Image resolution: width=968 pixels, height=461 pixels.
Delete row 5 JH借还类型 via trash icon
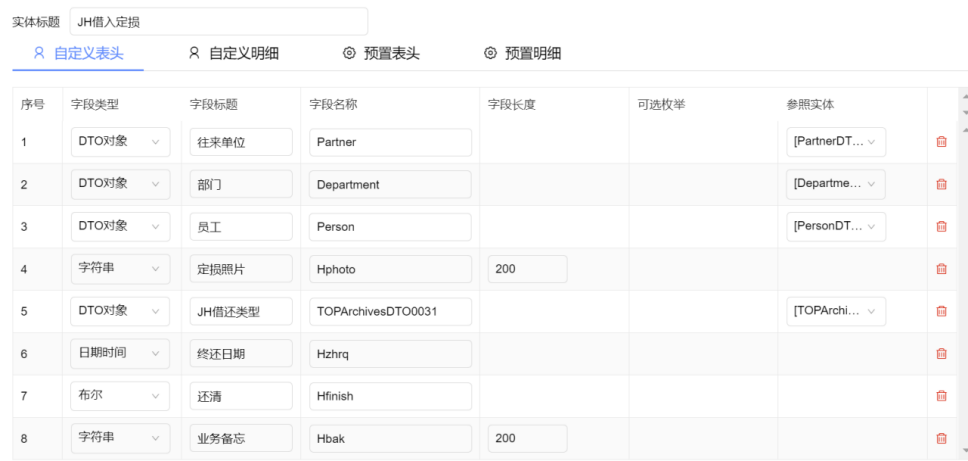941,311
